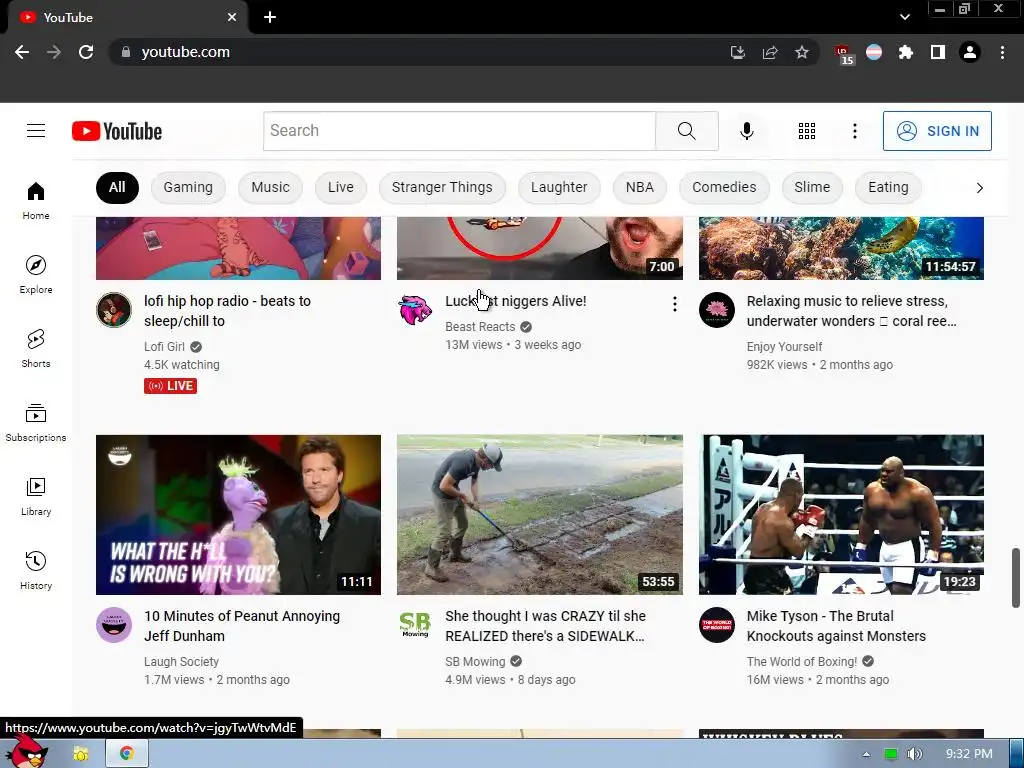Open Enjoy Yourself channel avatar
This screenshot has width=1024, height=768.
tap(716, 310)
